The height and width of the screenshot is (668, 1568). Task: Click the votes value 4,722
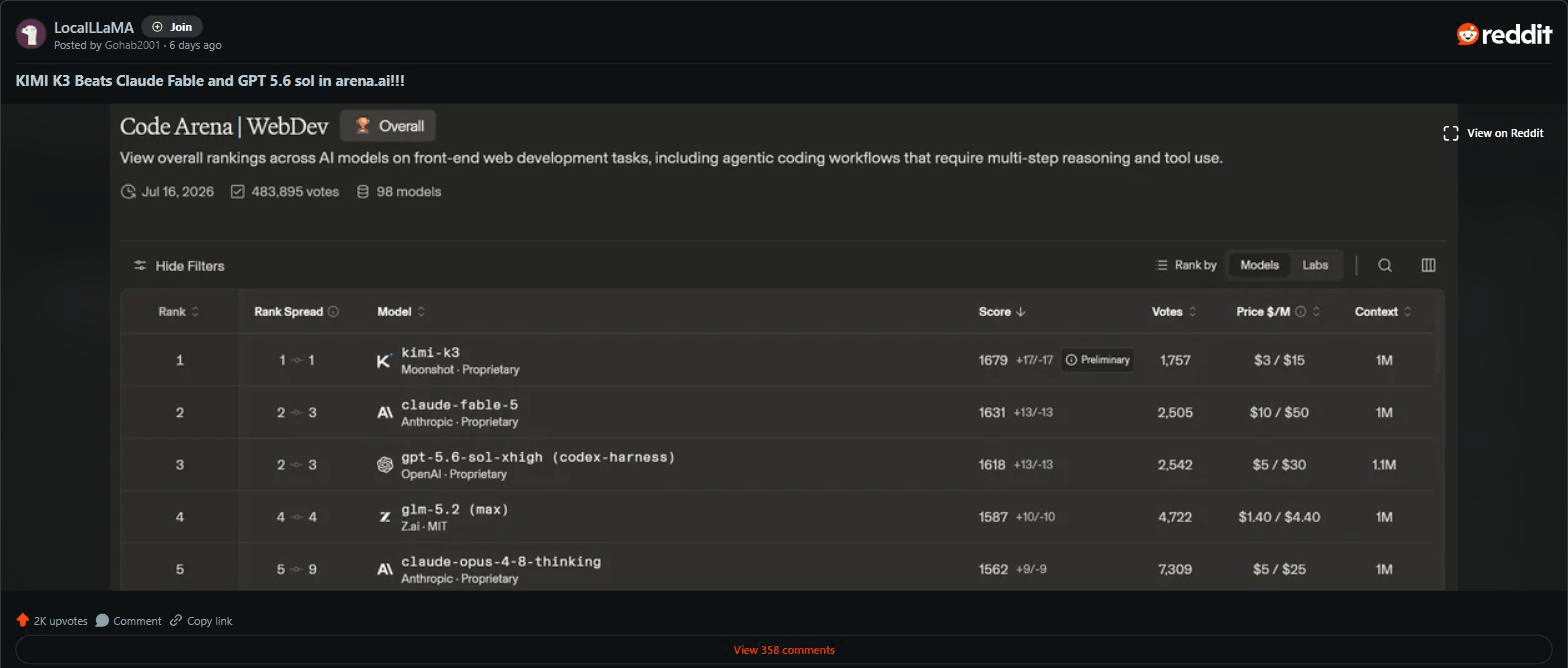(x=1175, y=517)
